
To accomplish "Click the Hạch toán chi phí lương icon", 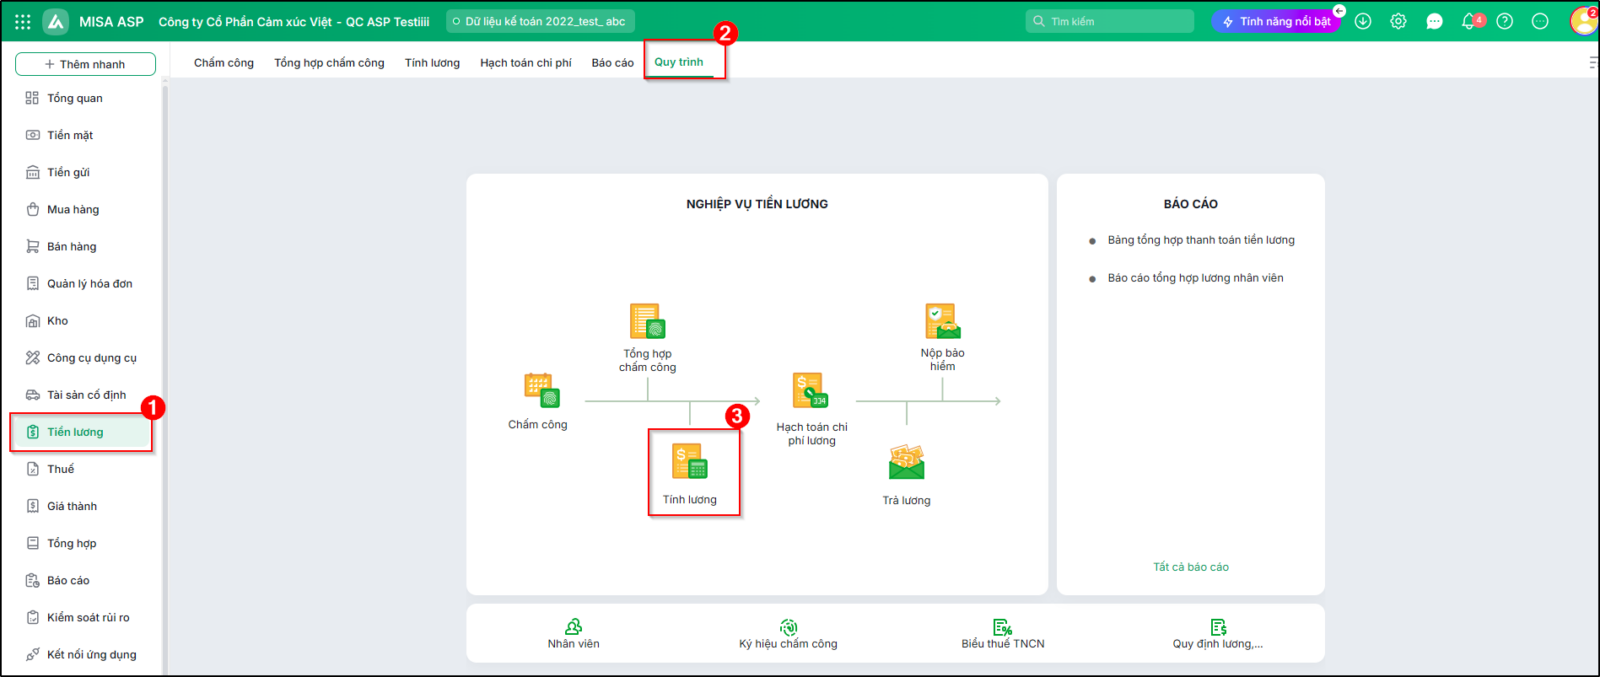I will [810, 390].
